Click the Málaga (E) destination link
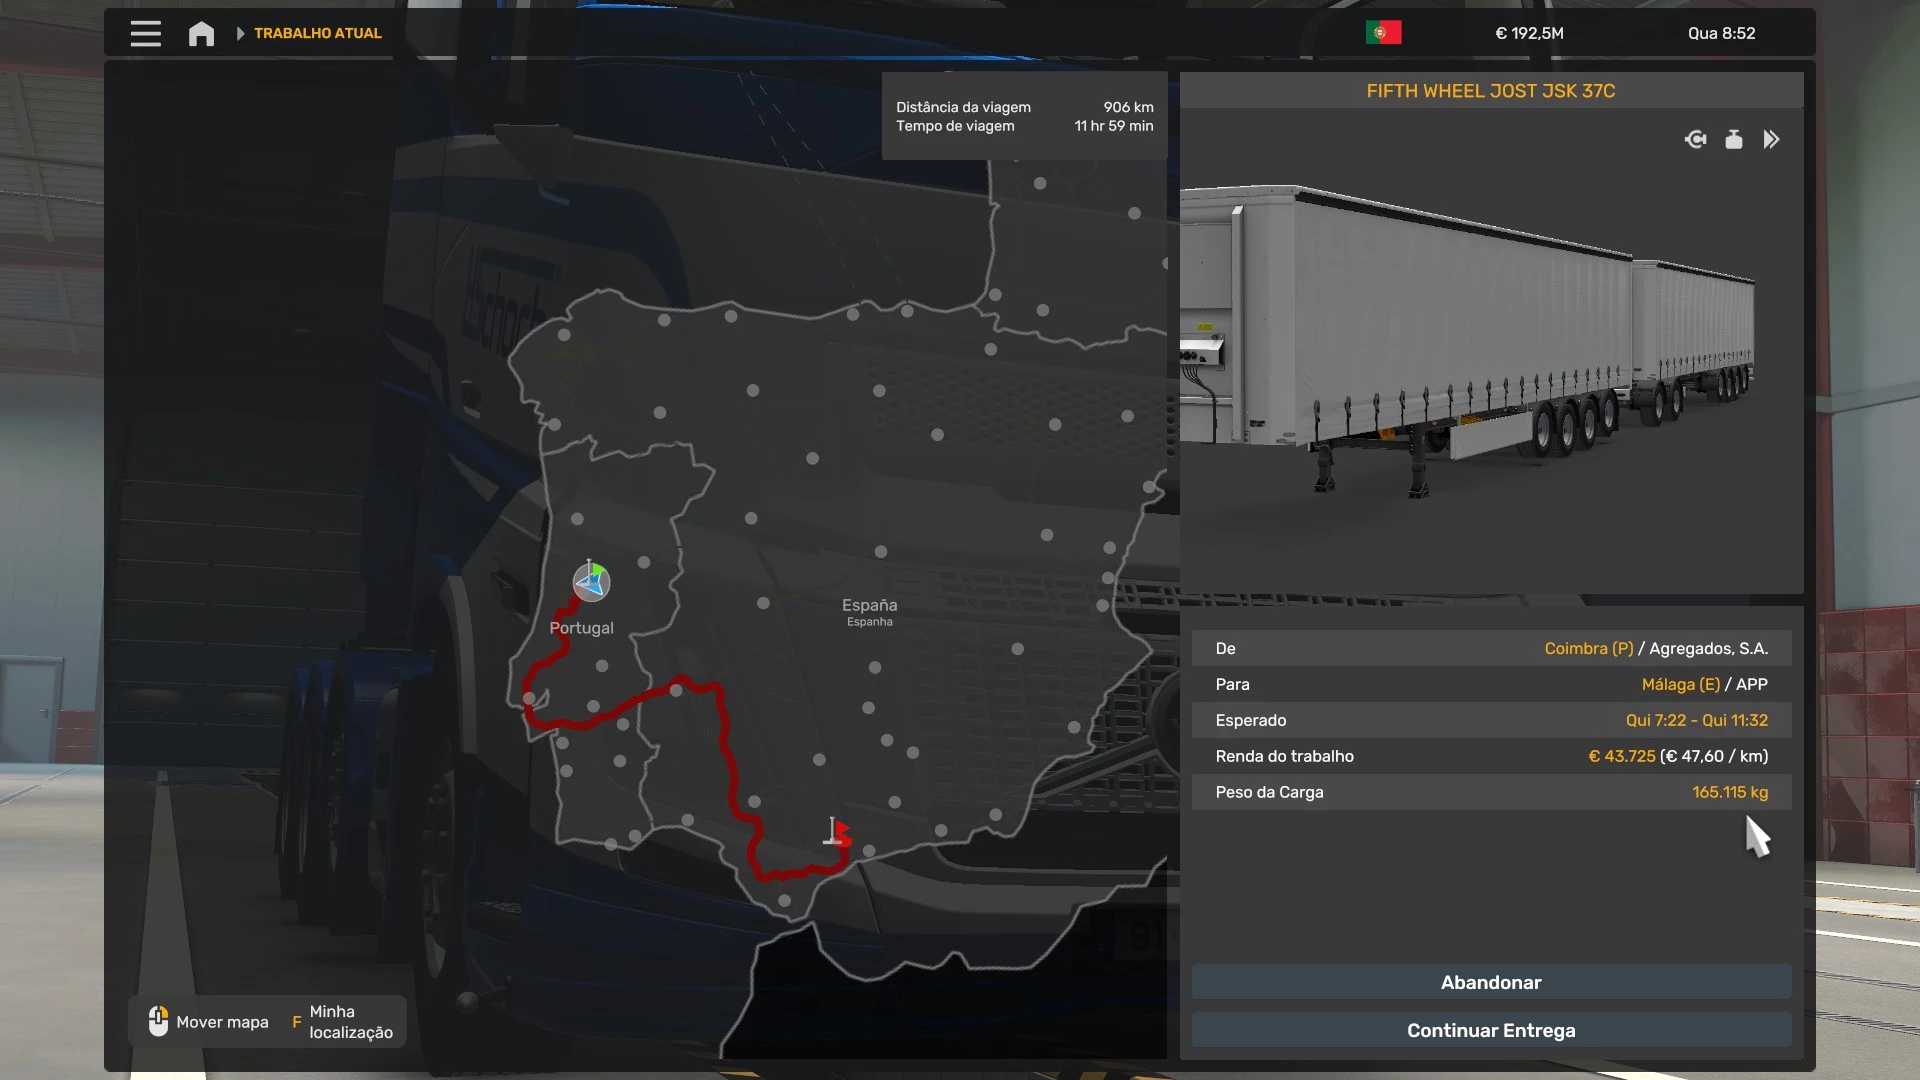The image size is (1920, 1080). [x=1680, y=684]
